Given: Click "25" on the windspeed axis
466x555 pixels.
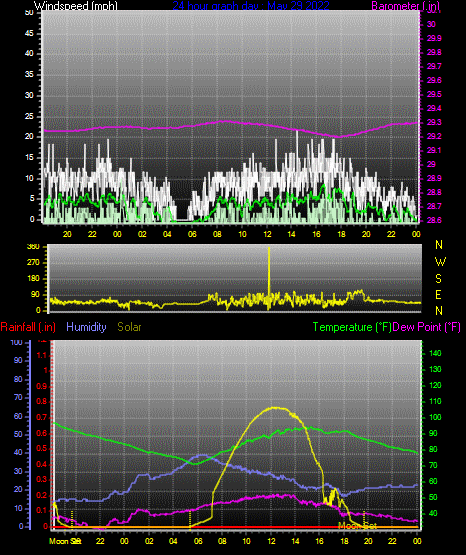Looking at the screenshot, I should coord(29,116).
